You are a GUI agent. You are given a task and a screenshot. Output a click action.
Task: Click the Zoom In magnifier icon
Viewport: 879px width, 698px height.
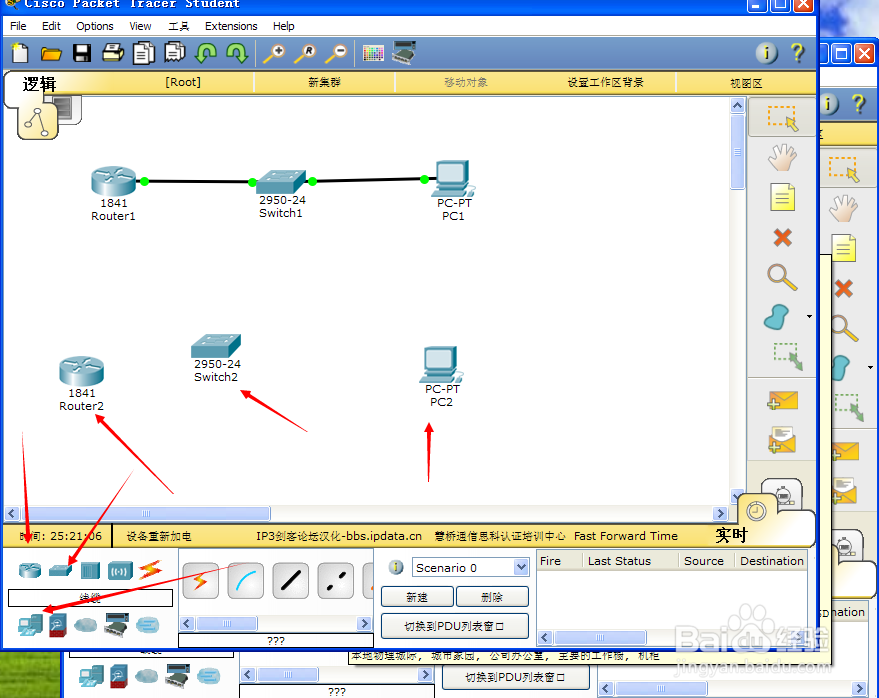(274, 53)
